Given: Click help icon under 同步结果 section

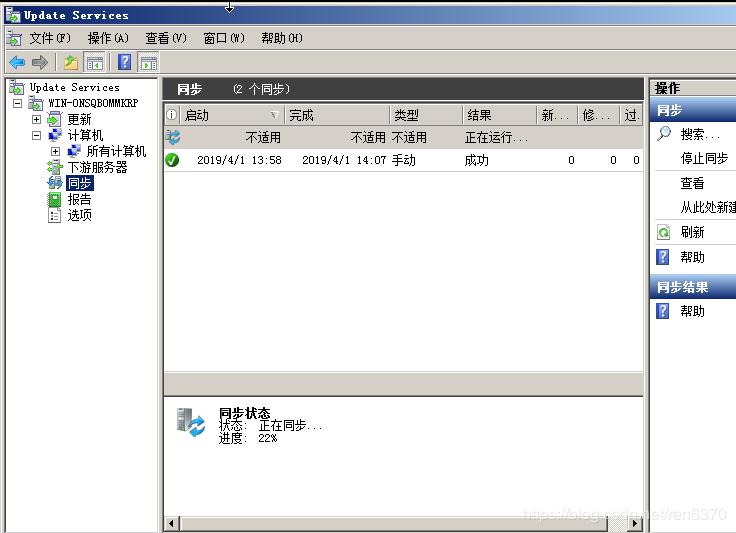Looking at the screenshot, I should [x=662, y=311].
